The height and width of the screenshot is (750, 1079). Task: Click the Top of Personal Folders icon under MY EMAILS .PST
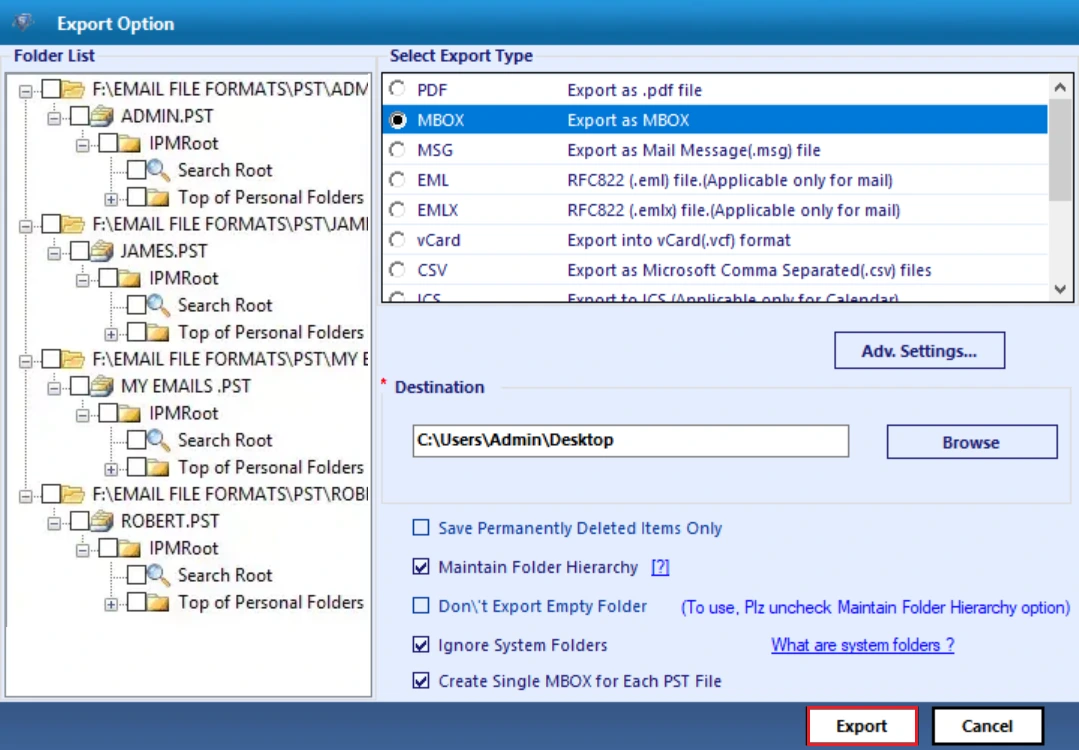click(158, 467)
